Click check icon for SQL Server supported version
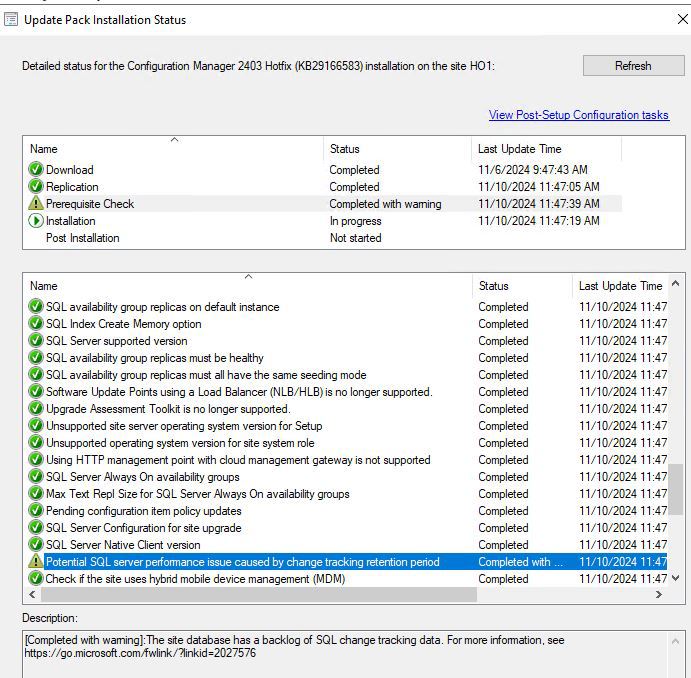Image resolution: width=691 pixels, height=678 pixels. tap(36, 341)
